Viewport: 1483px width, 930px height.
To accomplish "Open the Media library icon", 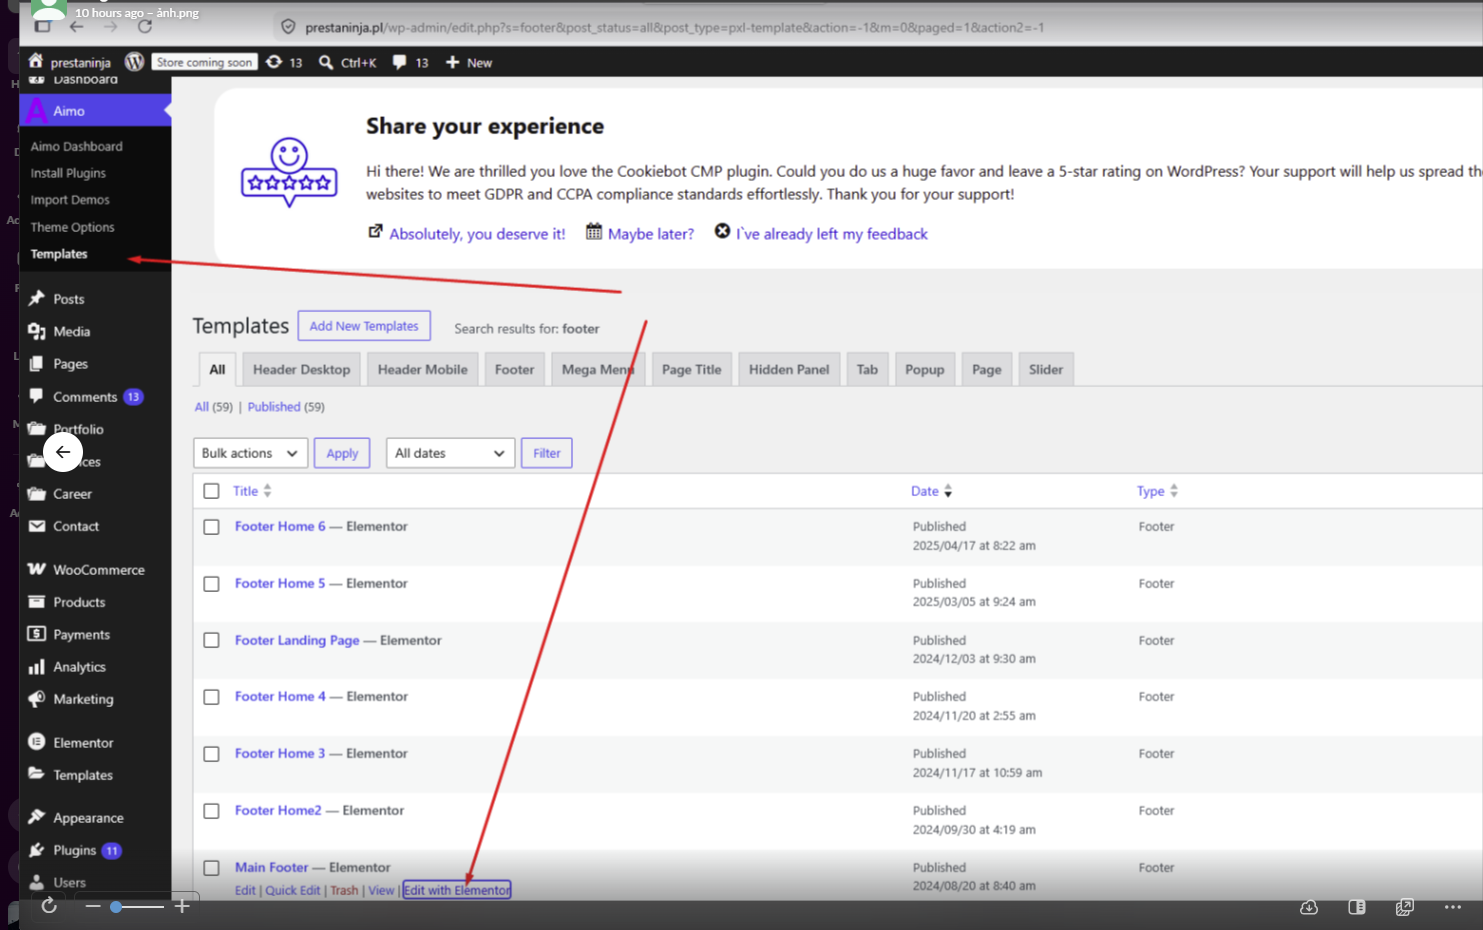I will click(37, 331).
